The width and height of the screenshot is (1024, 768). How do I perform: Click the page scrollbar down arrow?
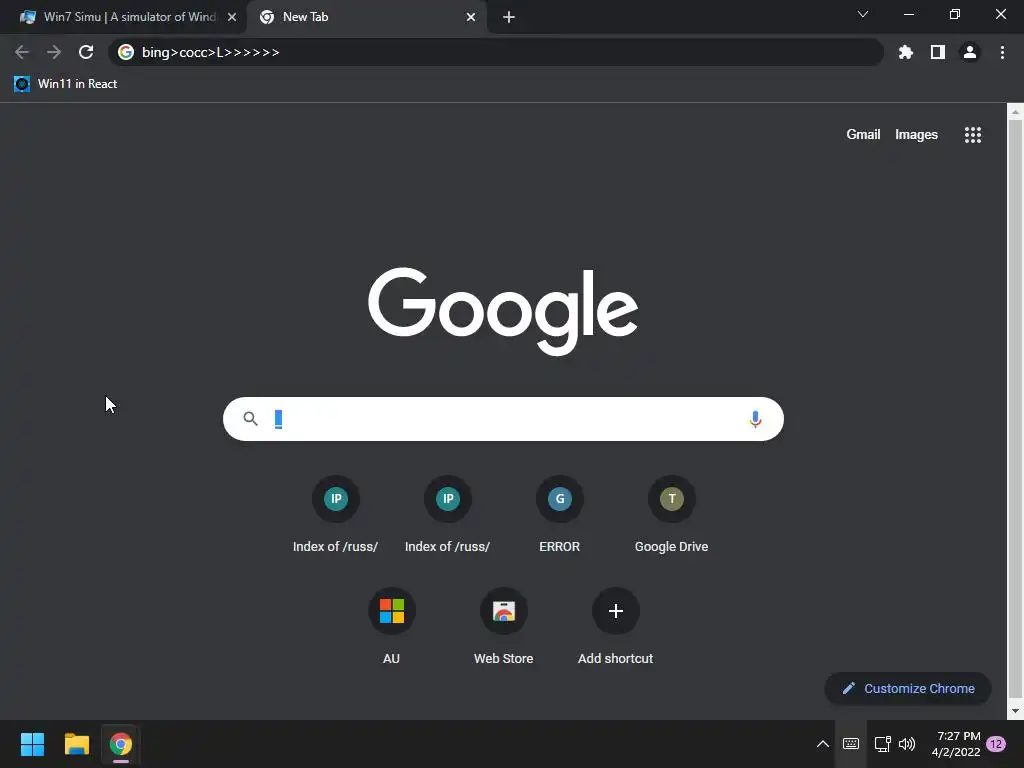pyautogui.click(x=1015, y=711)
